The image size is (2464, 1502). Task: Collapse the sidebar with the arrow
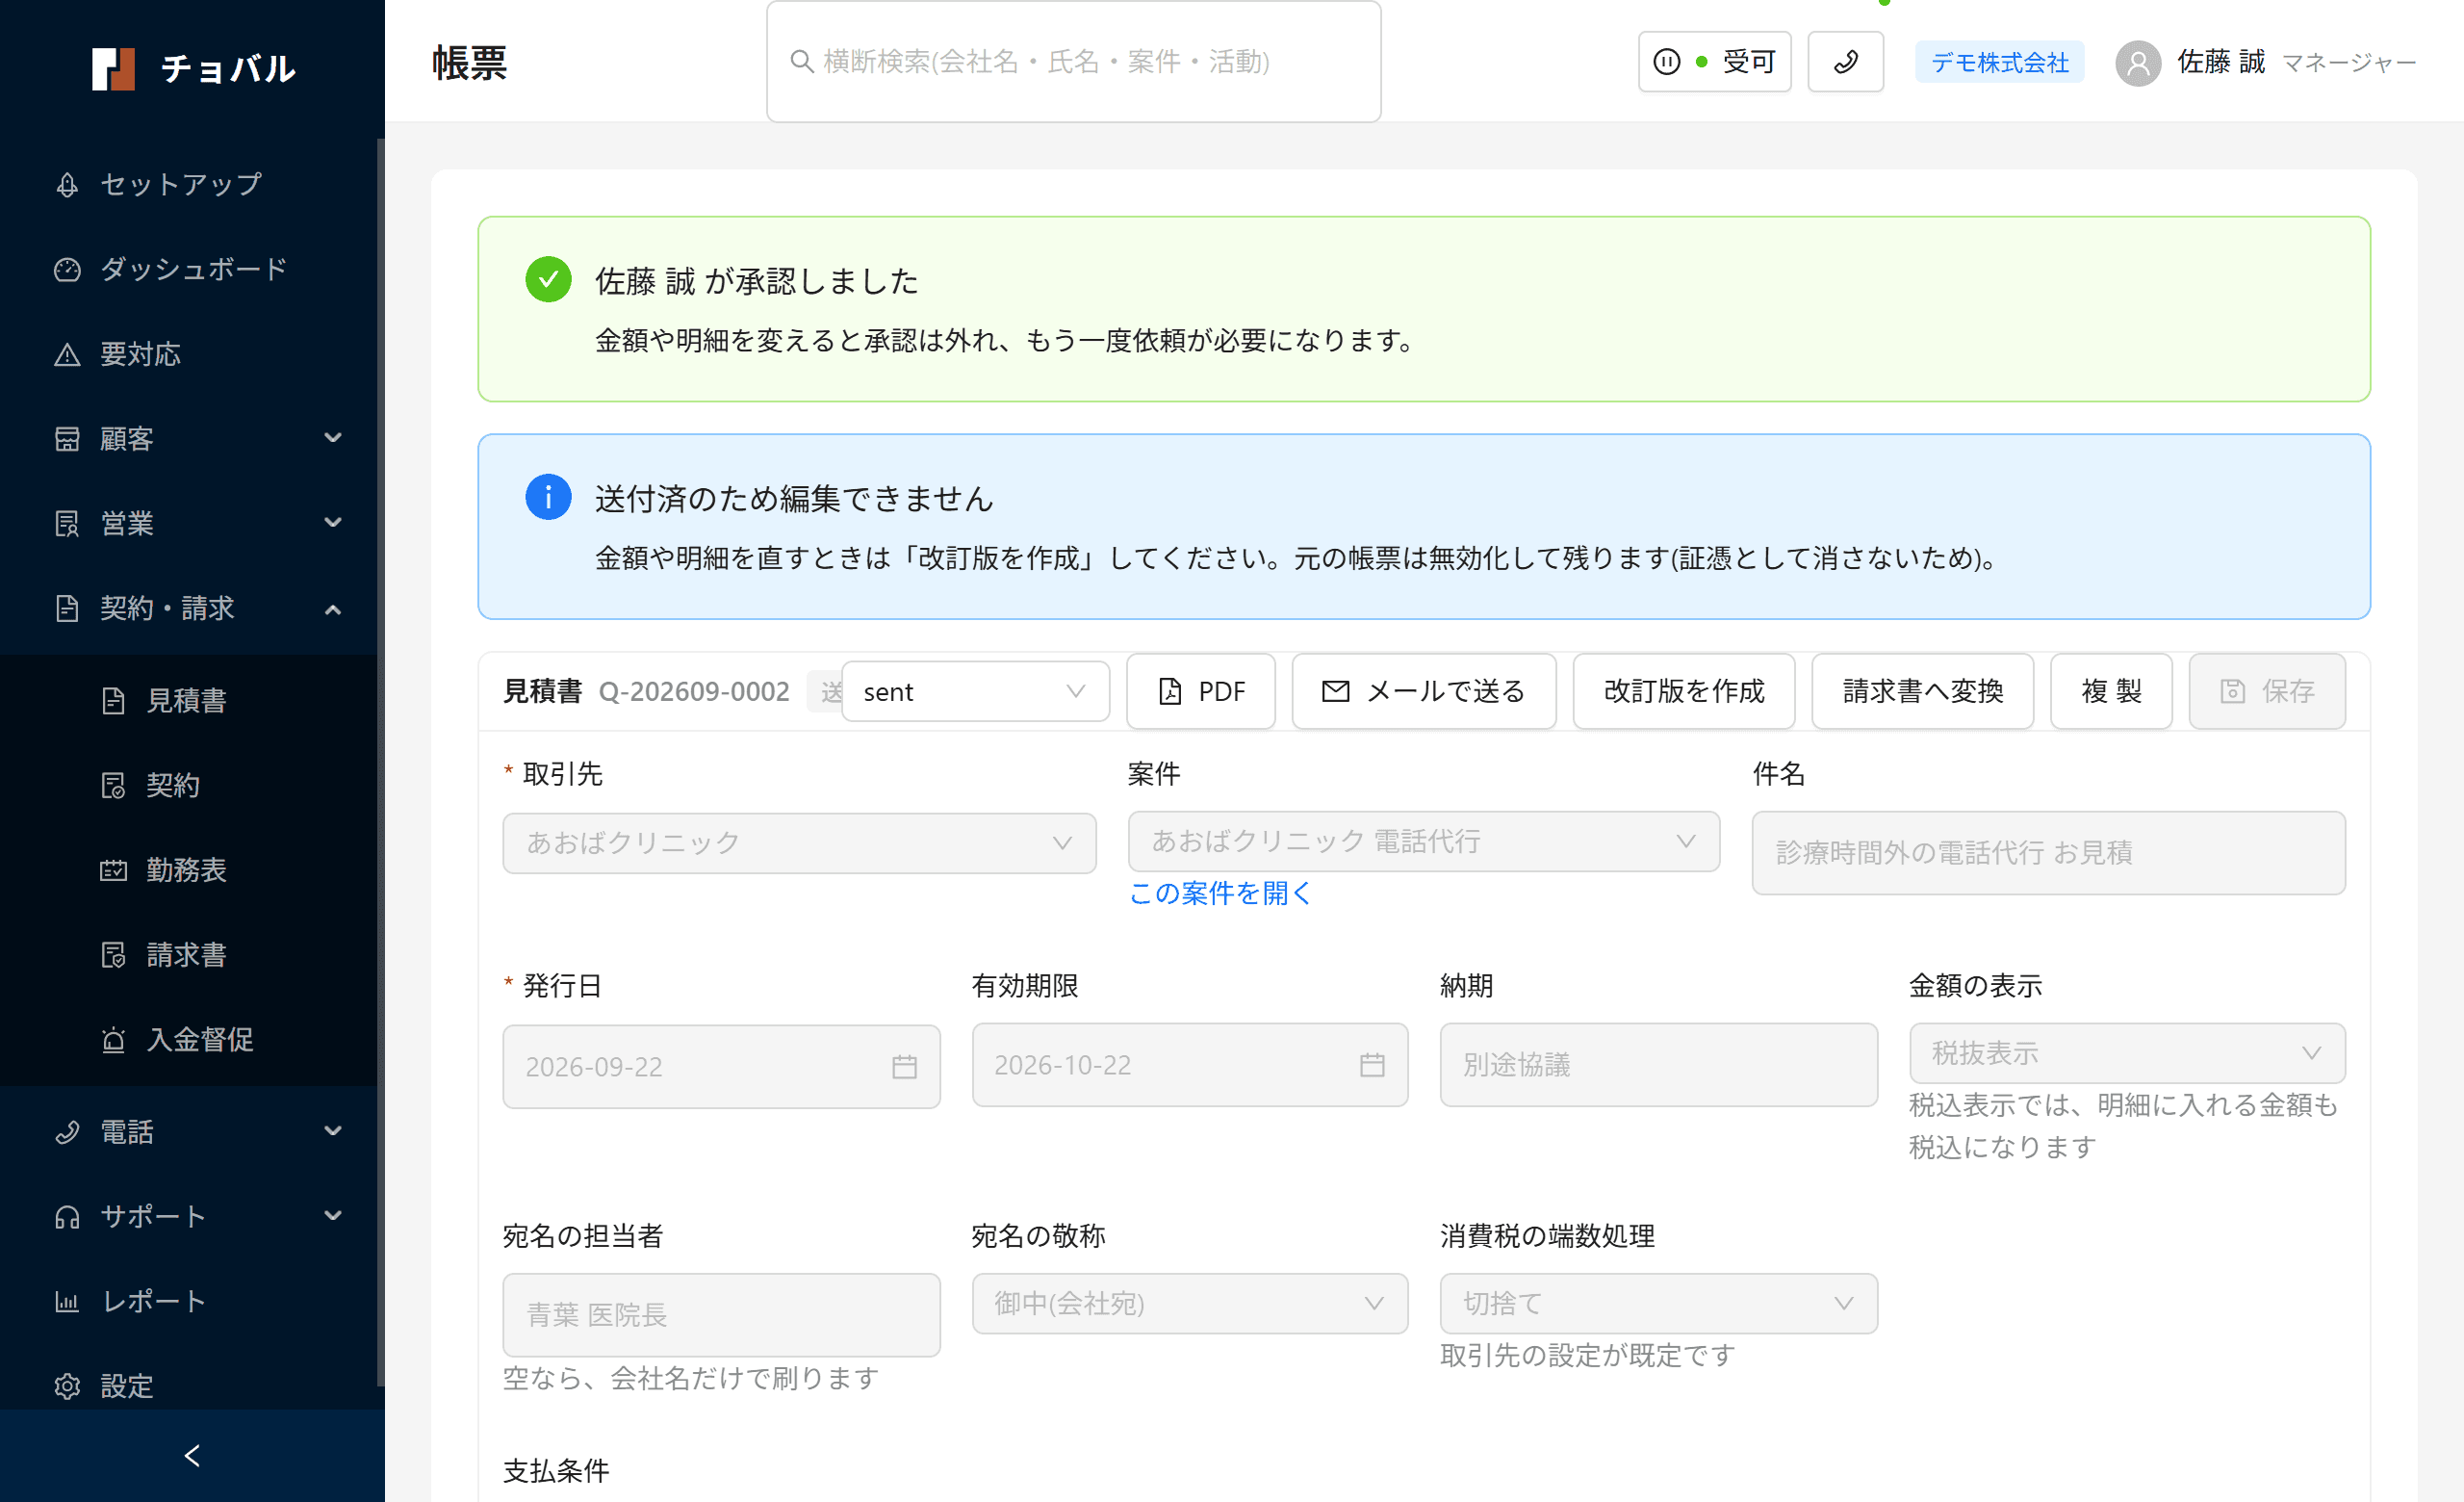pos(192,1456)
